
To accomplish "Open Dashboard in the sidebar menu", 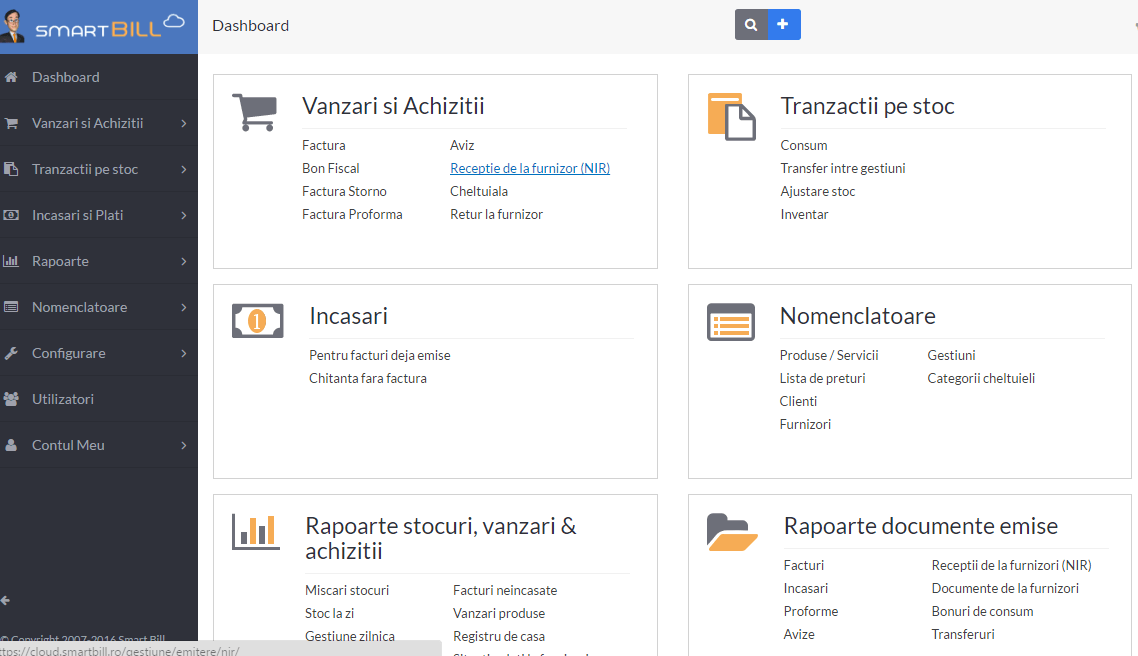I will click(x=99, y=77).
